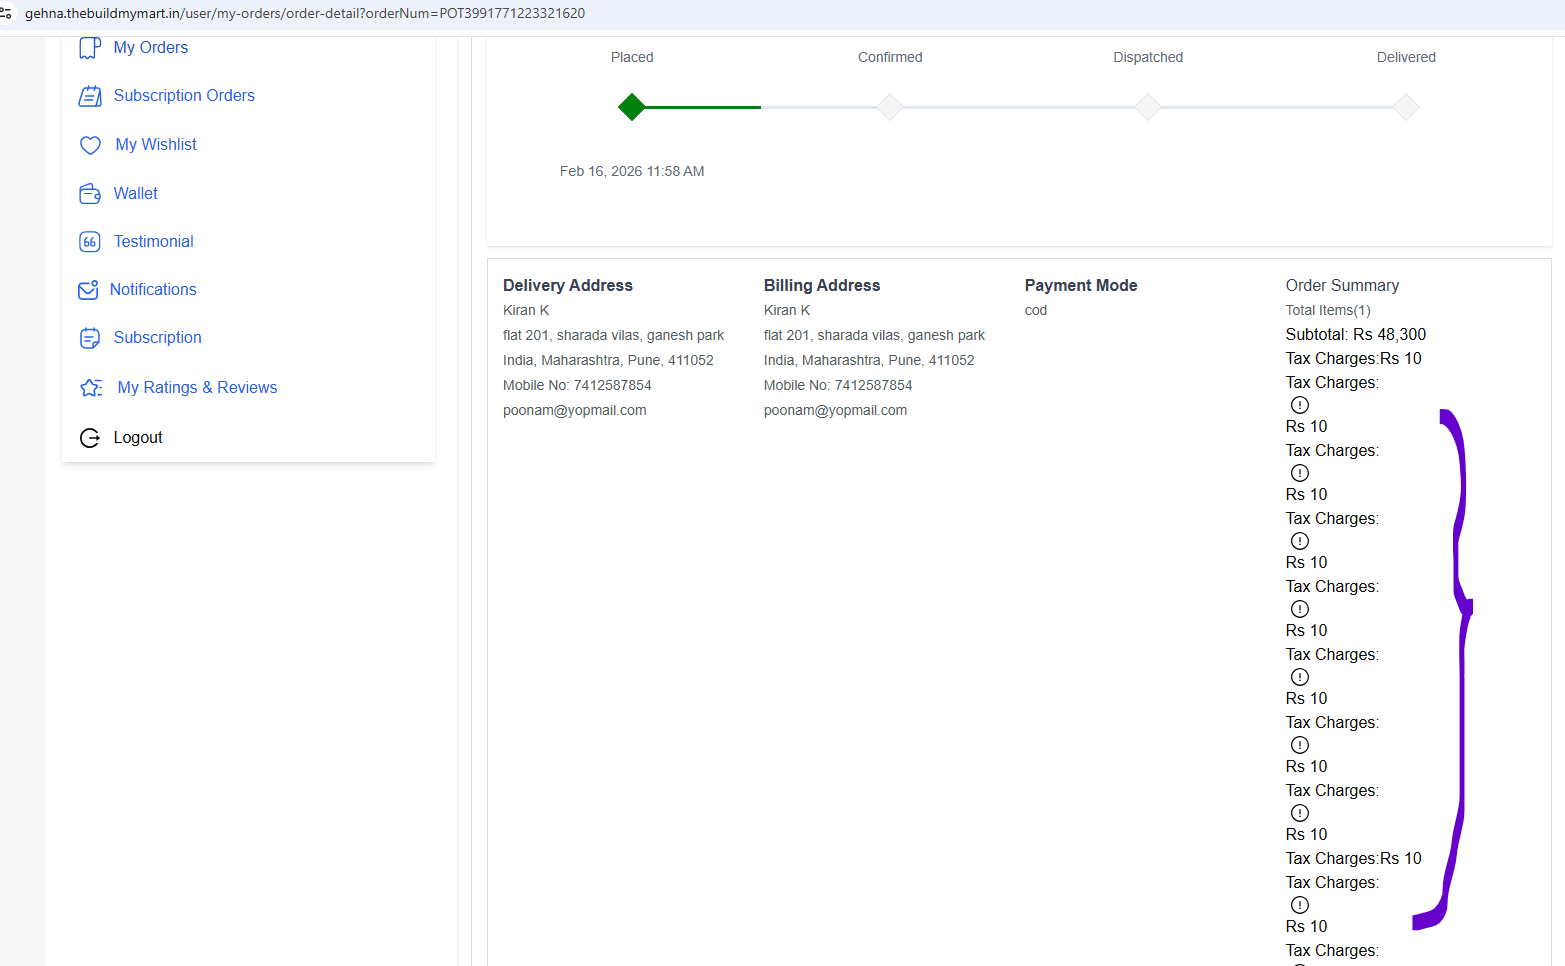Screen dimensions: 1565x966
Task: Open the Testimonial section
Action: 153,242
